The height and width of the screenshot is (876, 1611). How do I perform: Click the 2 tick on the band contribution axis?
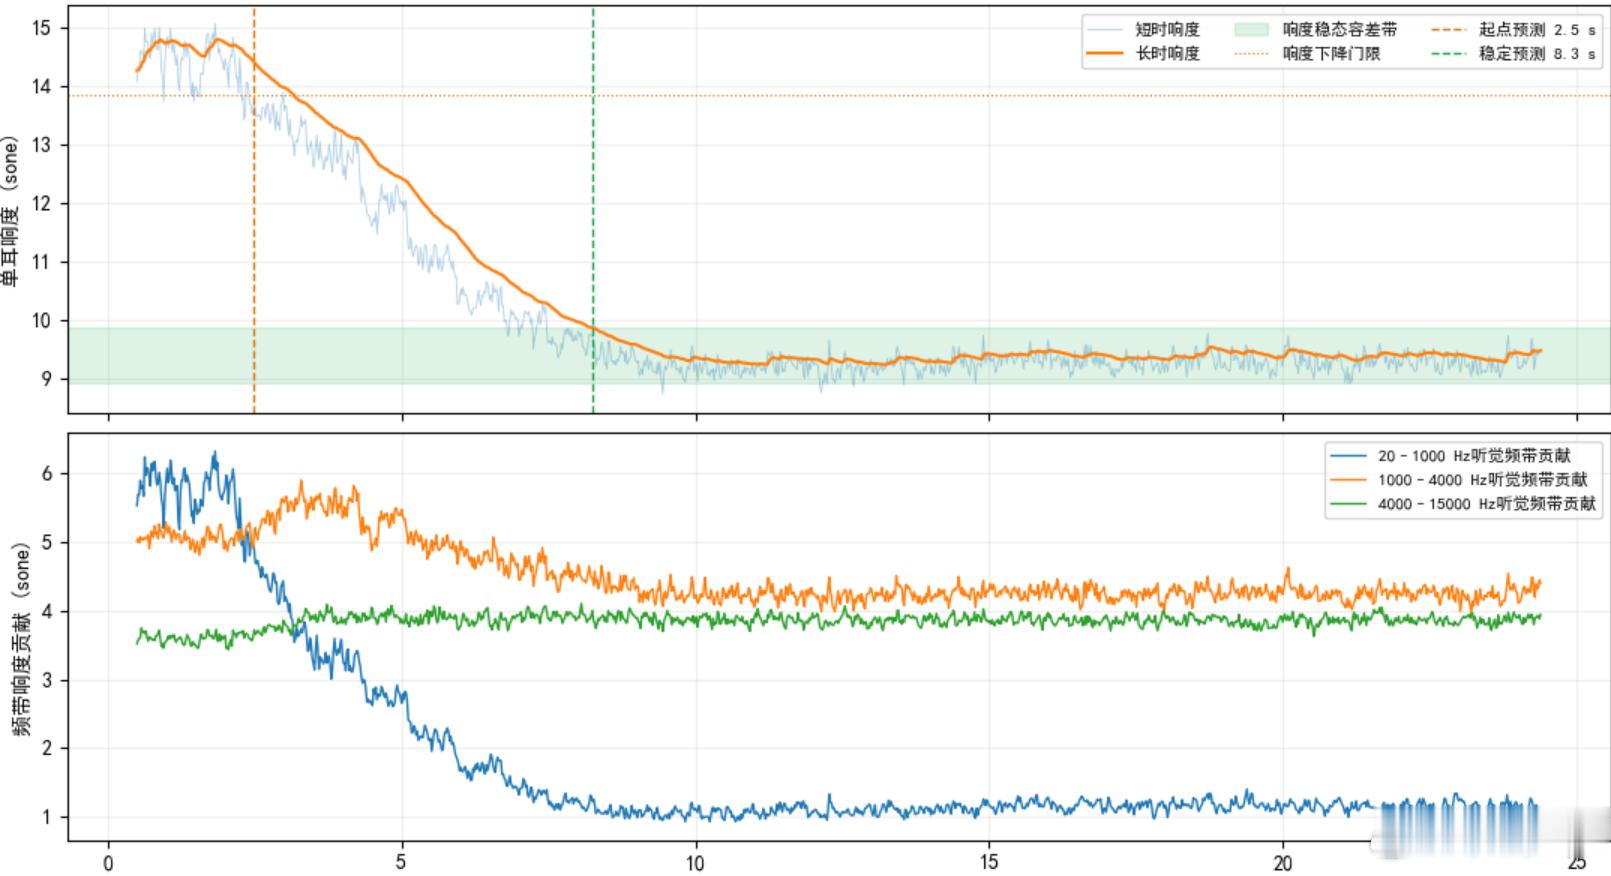click(x=46, y=749)
